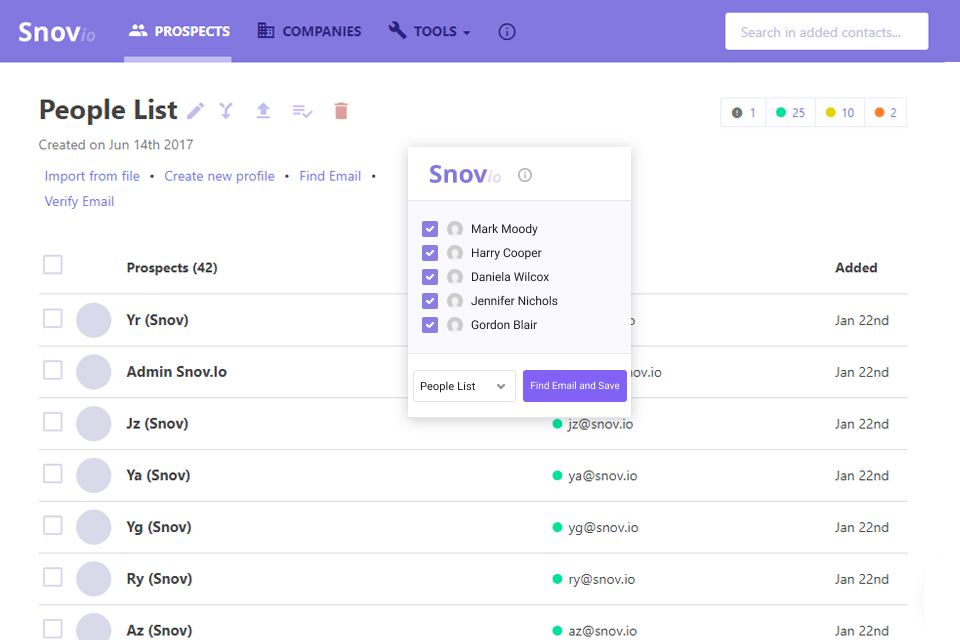960x640 pixels.
Task: Click the Snov.io logo in popup
Action: click(465, 175)
